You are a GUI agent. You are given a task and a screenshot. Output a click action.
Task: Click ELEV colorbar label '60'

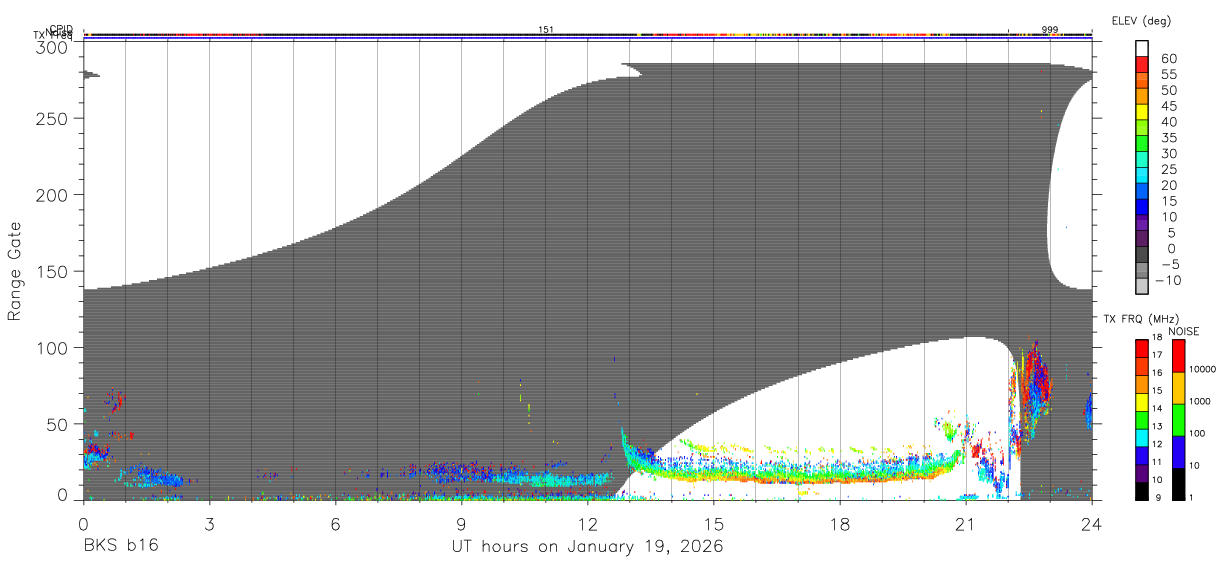coord(1169,58)
